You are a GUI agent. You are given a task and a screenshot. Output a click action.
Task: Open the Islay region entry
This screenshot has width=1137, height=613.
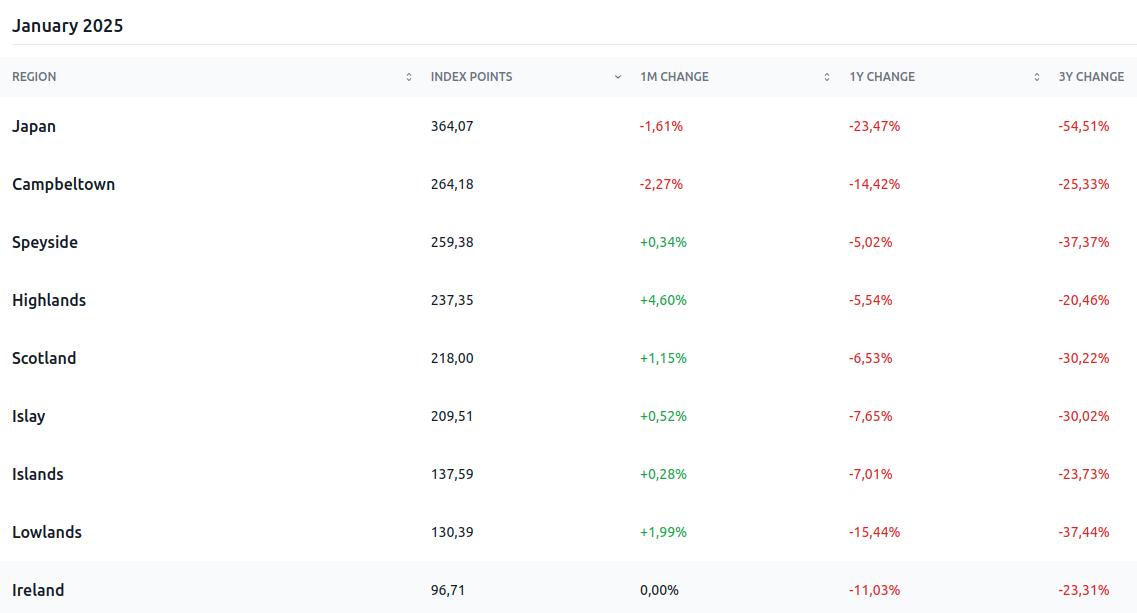(28, 416)
